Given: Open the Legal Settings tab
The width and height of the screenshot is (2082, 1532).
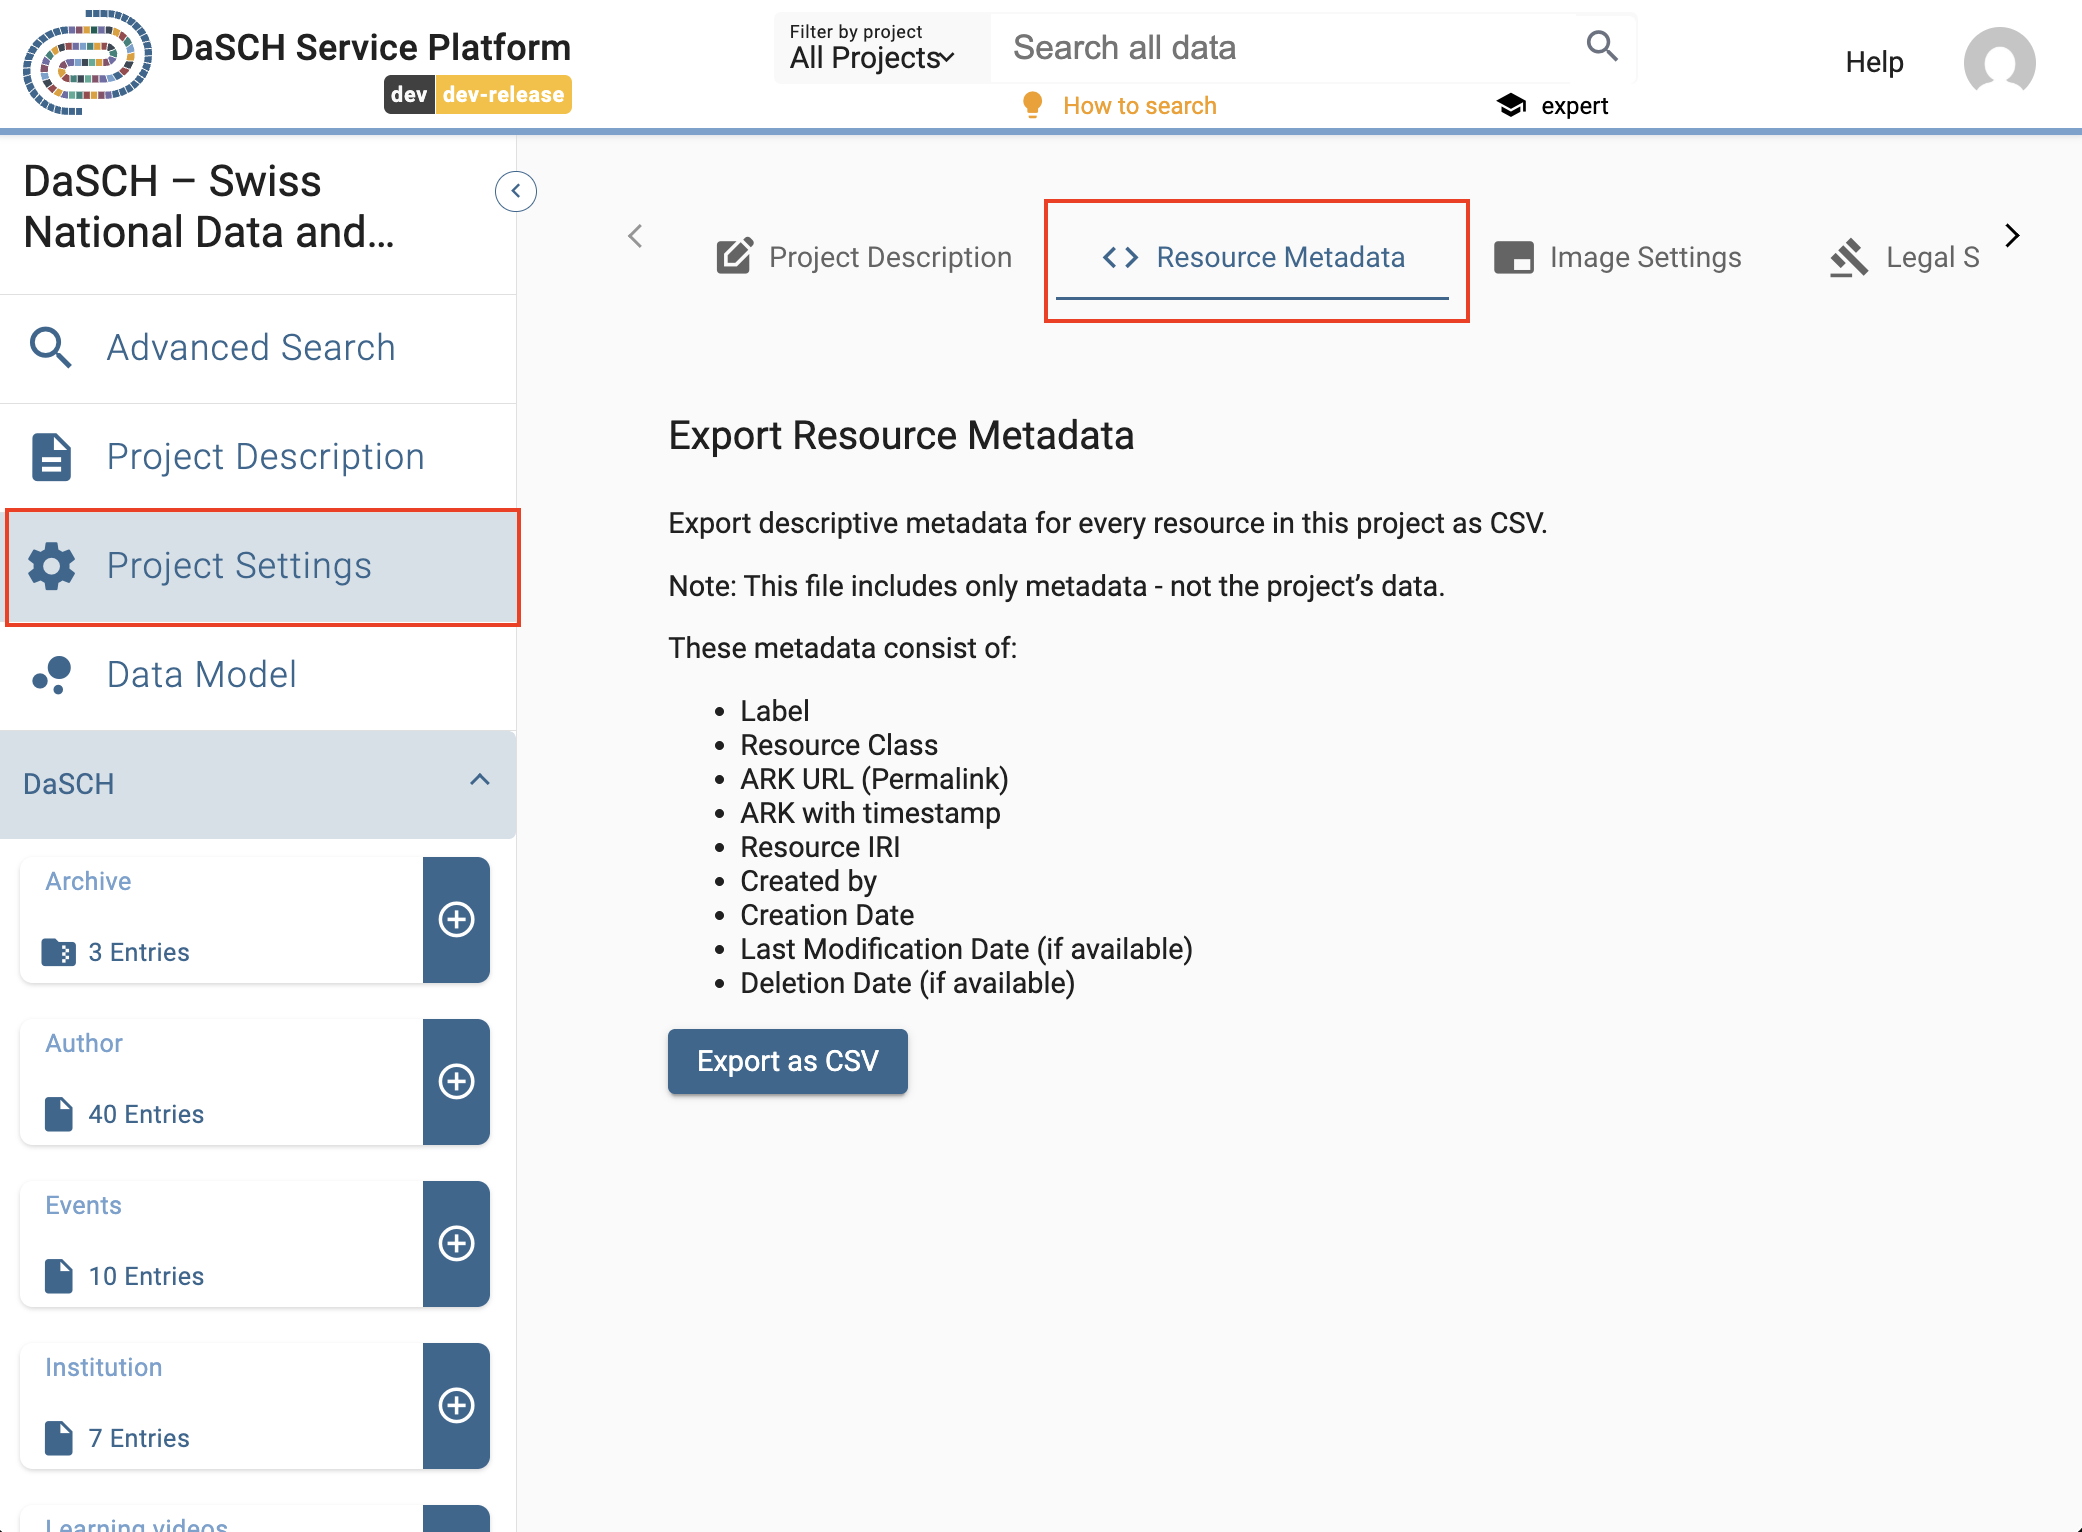Looking at the screenshot, I should tap(1910, 257).
